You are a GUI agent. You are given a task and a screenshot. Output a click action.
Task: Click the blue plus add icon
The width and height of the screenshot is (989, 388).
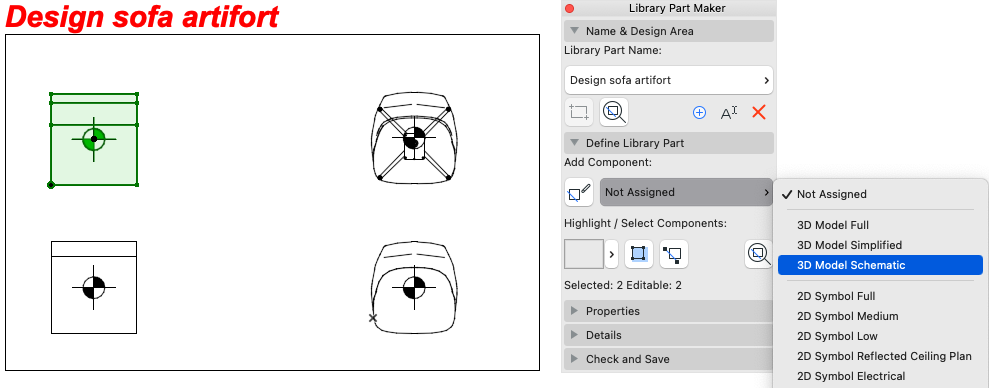click(699, 112)
